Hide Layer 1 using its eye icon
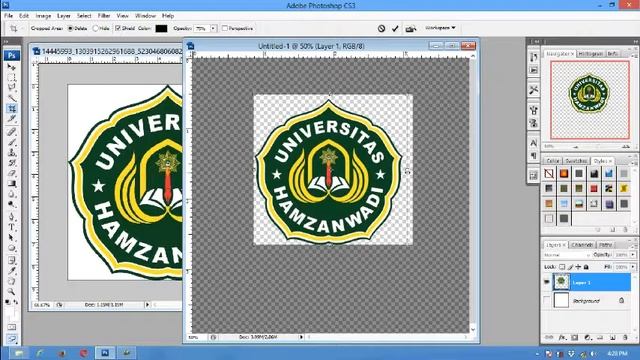640x360 pixels. click(x=547, y=282)
